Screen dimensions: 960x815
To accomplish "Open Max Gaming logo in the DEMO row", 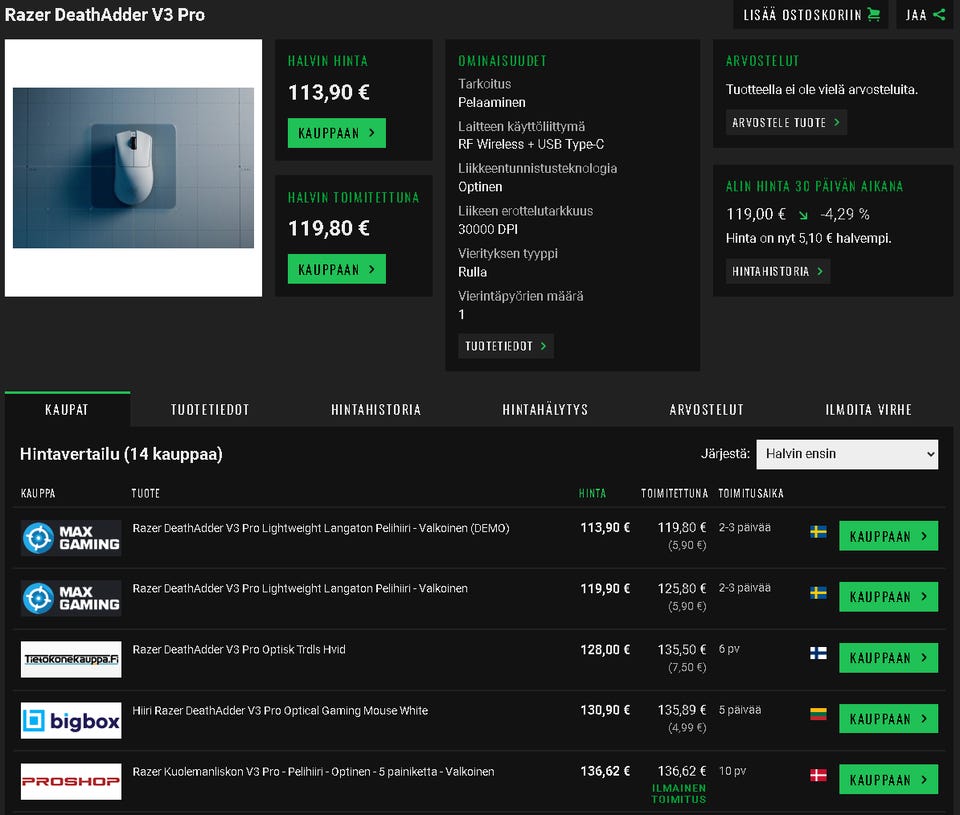I will [71, 538].
